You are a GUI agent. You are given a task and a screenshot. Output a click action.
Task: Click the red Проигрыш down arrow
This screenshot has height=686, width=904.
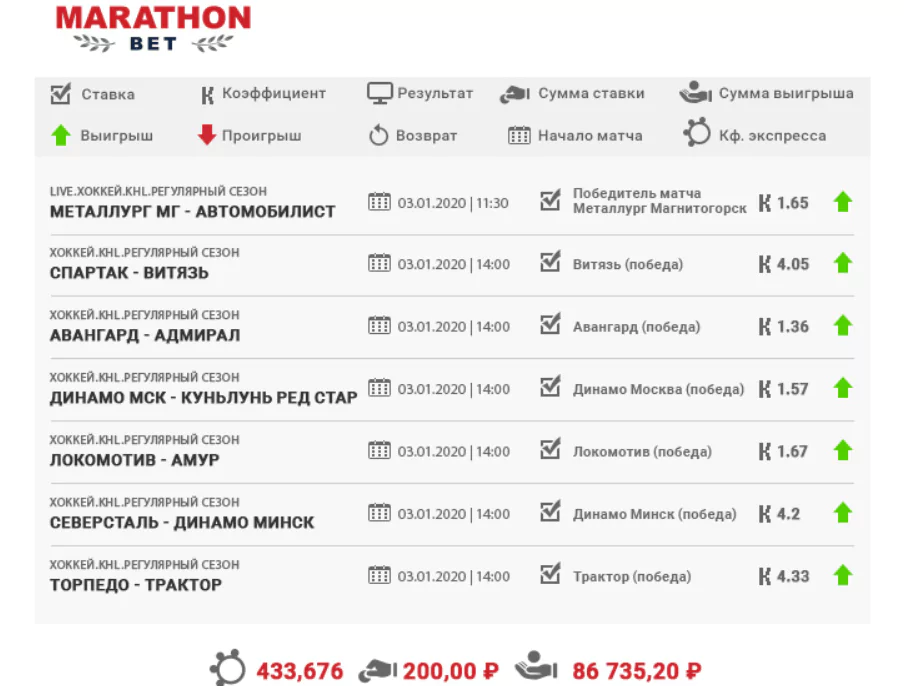pos(206,135)
